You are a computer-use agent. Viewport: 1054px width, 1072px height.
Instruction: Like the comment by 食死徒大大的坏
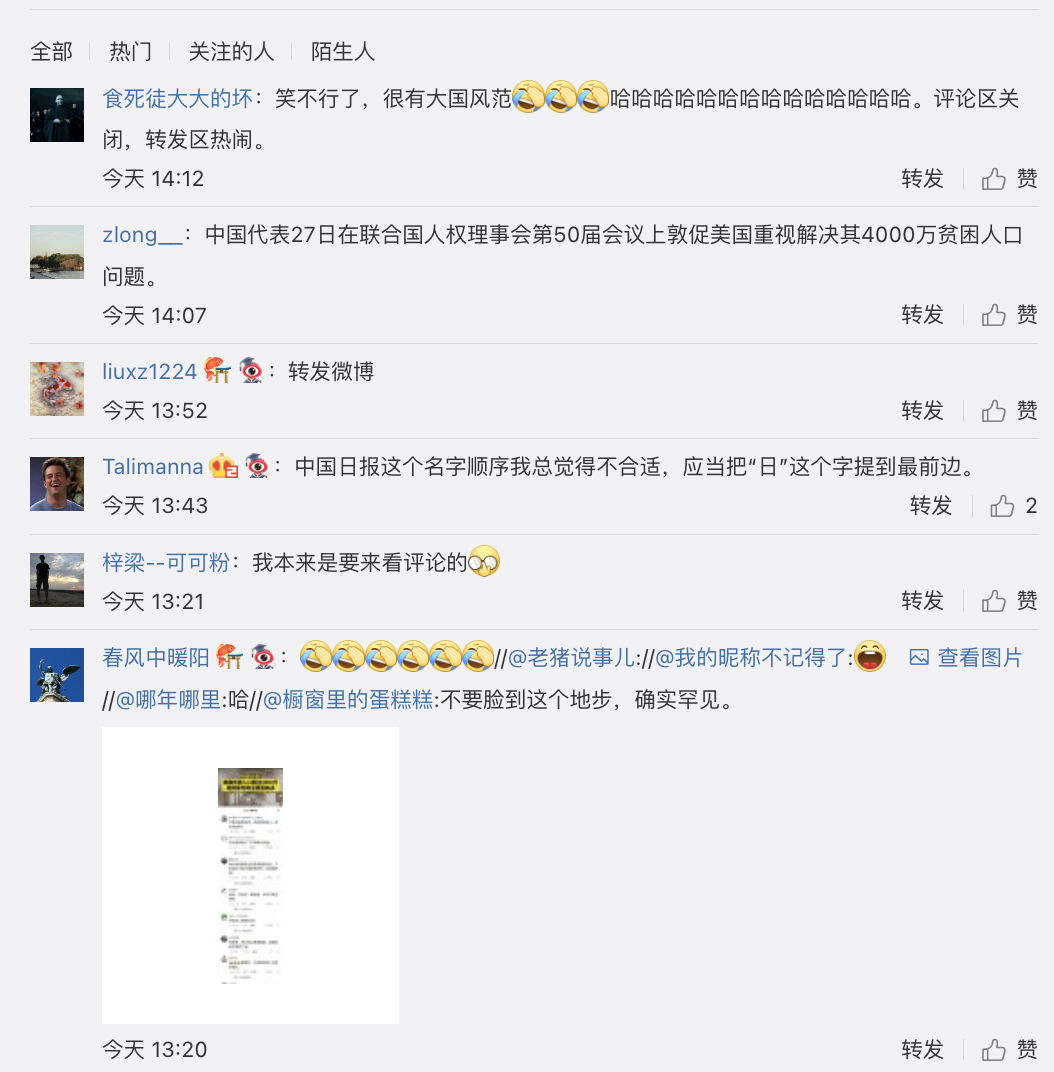tap(1010, 178)
